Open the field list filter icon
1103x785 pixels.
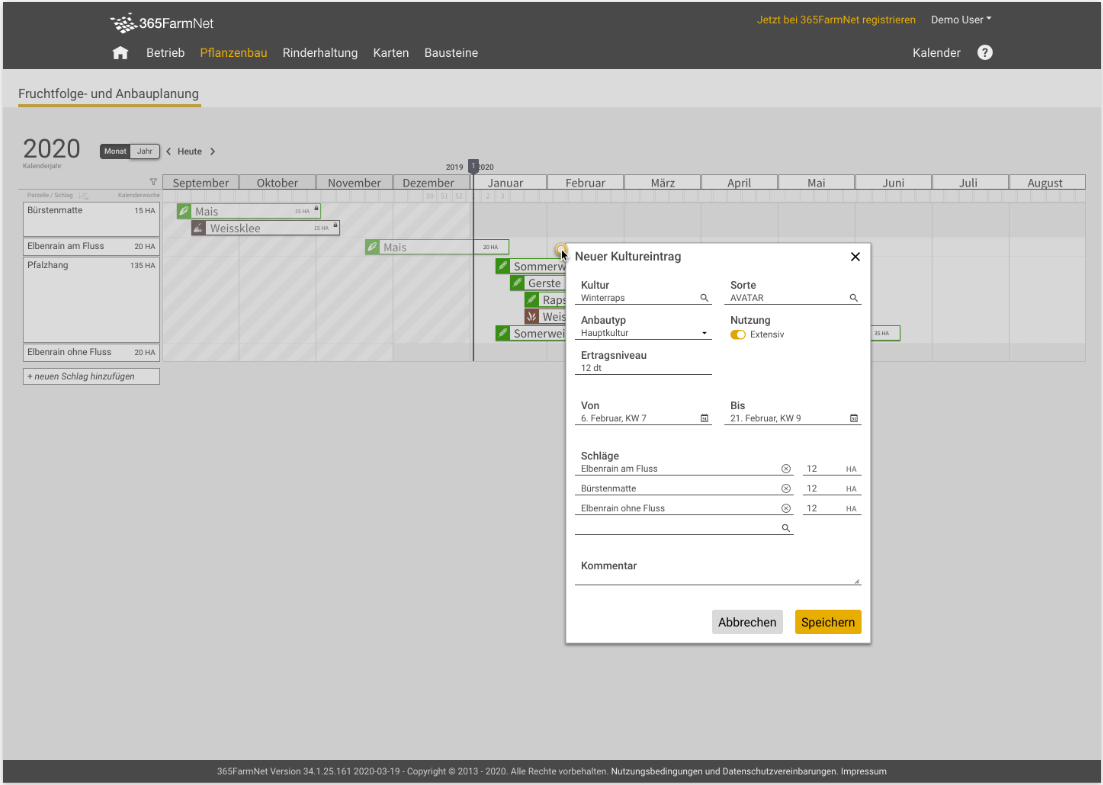[x=153, y=182]
